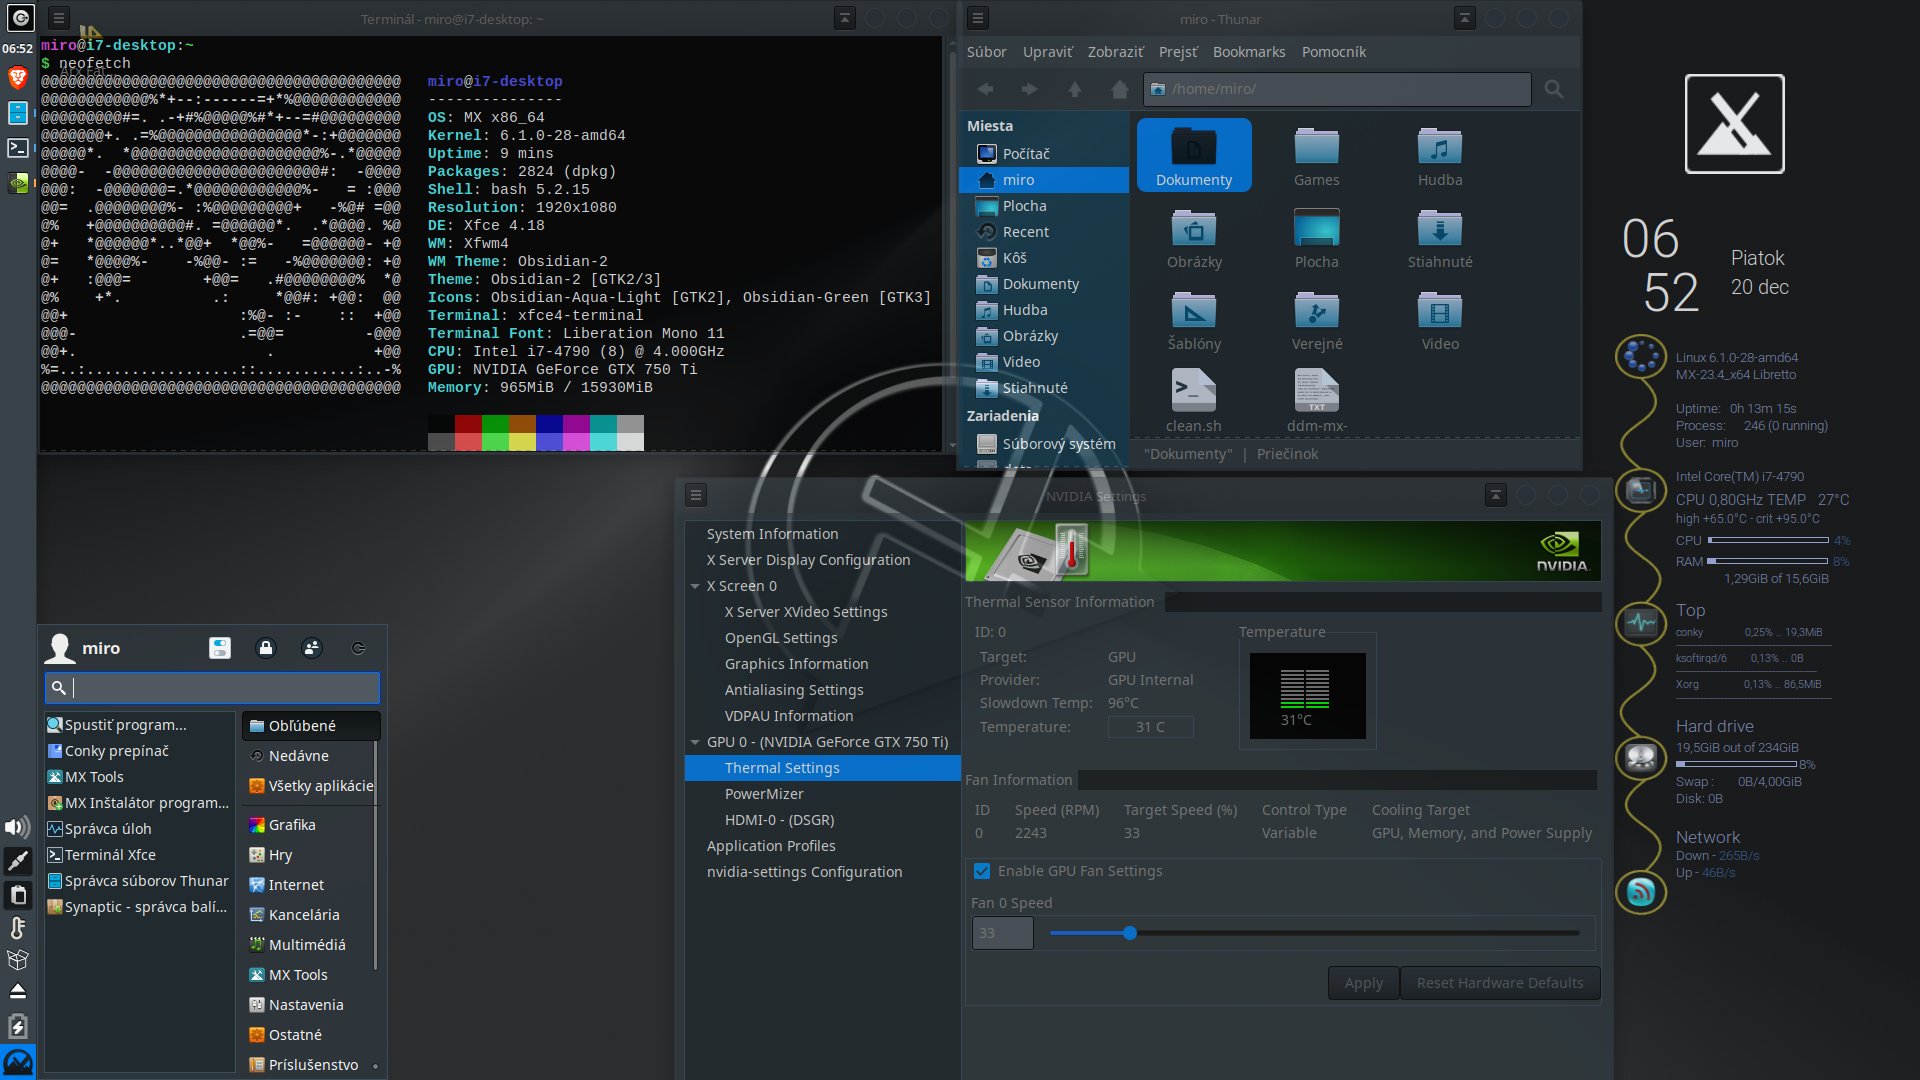The height and width of the screenshot is (1080, 1920).
Task: Click Reset Hardware Defaults button
Action: (1501, 982)
